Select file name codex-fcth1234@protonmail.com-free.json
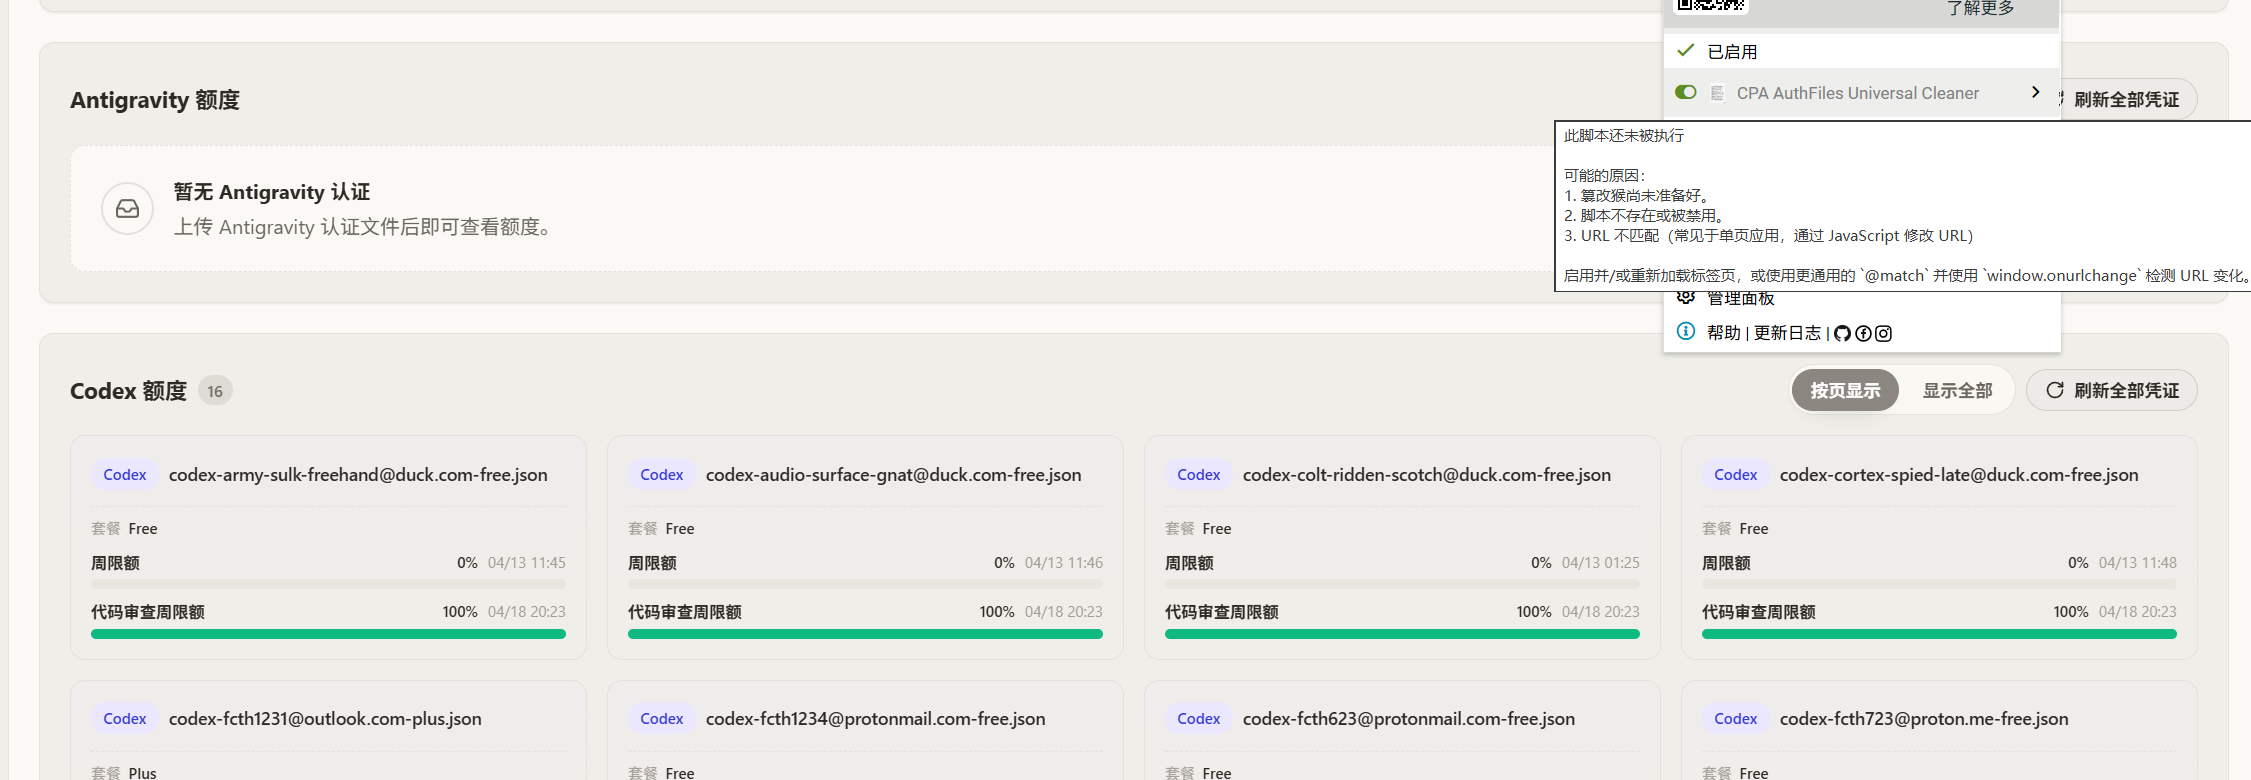The image size is (2251, 780). pyautogui.click(x=876, y=719)
